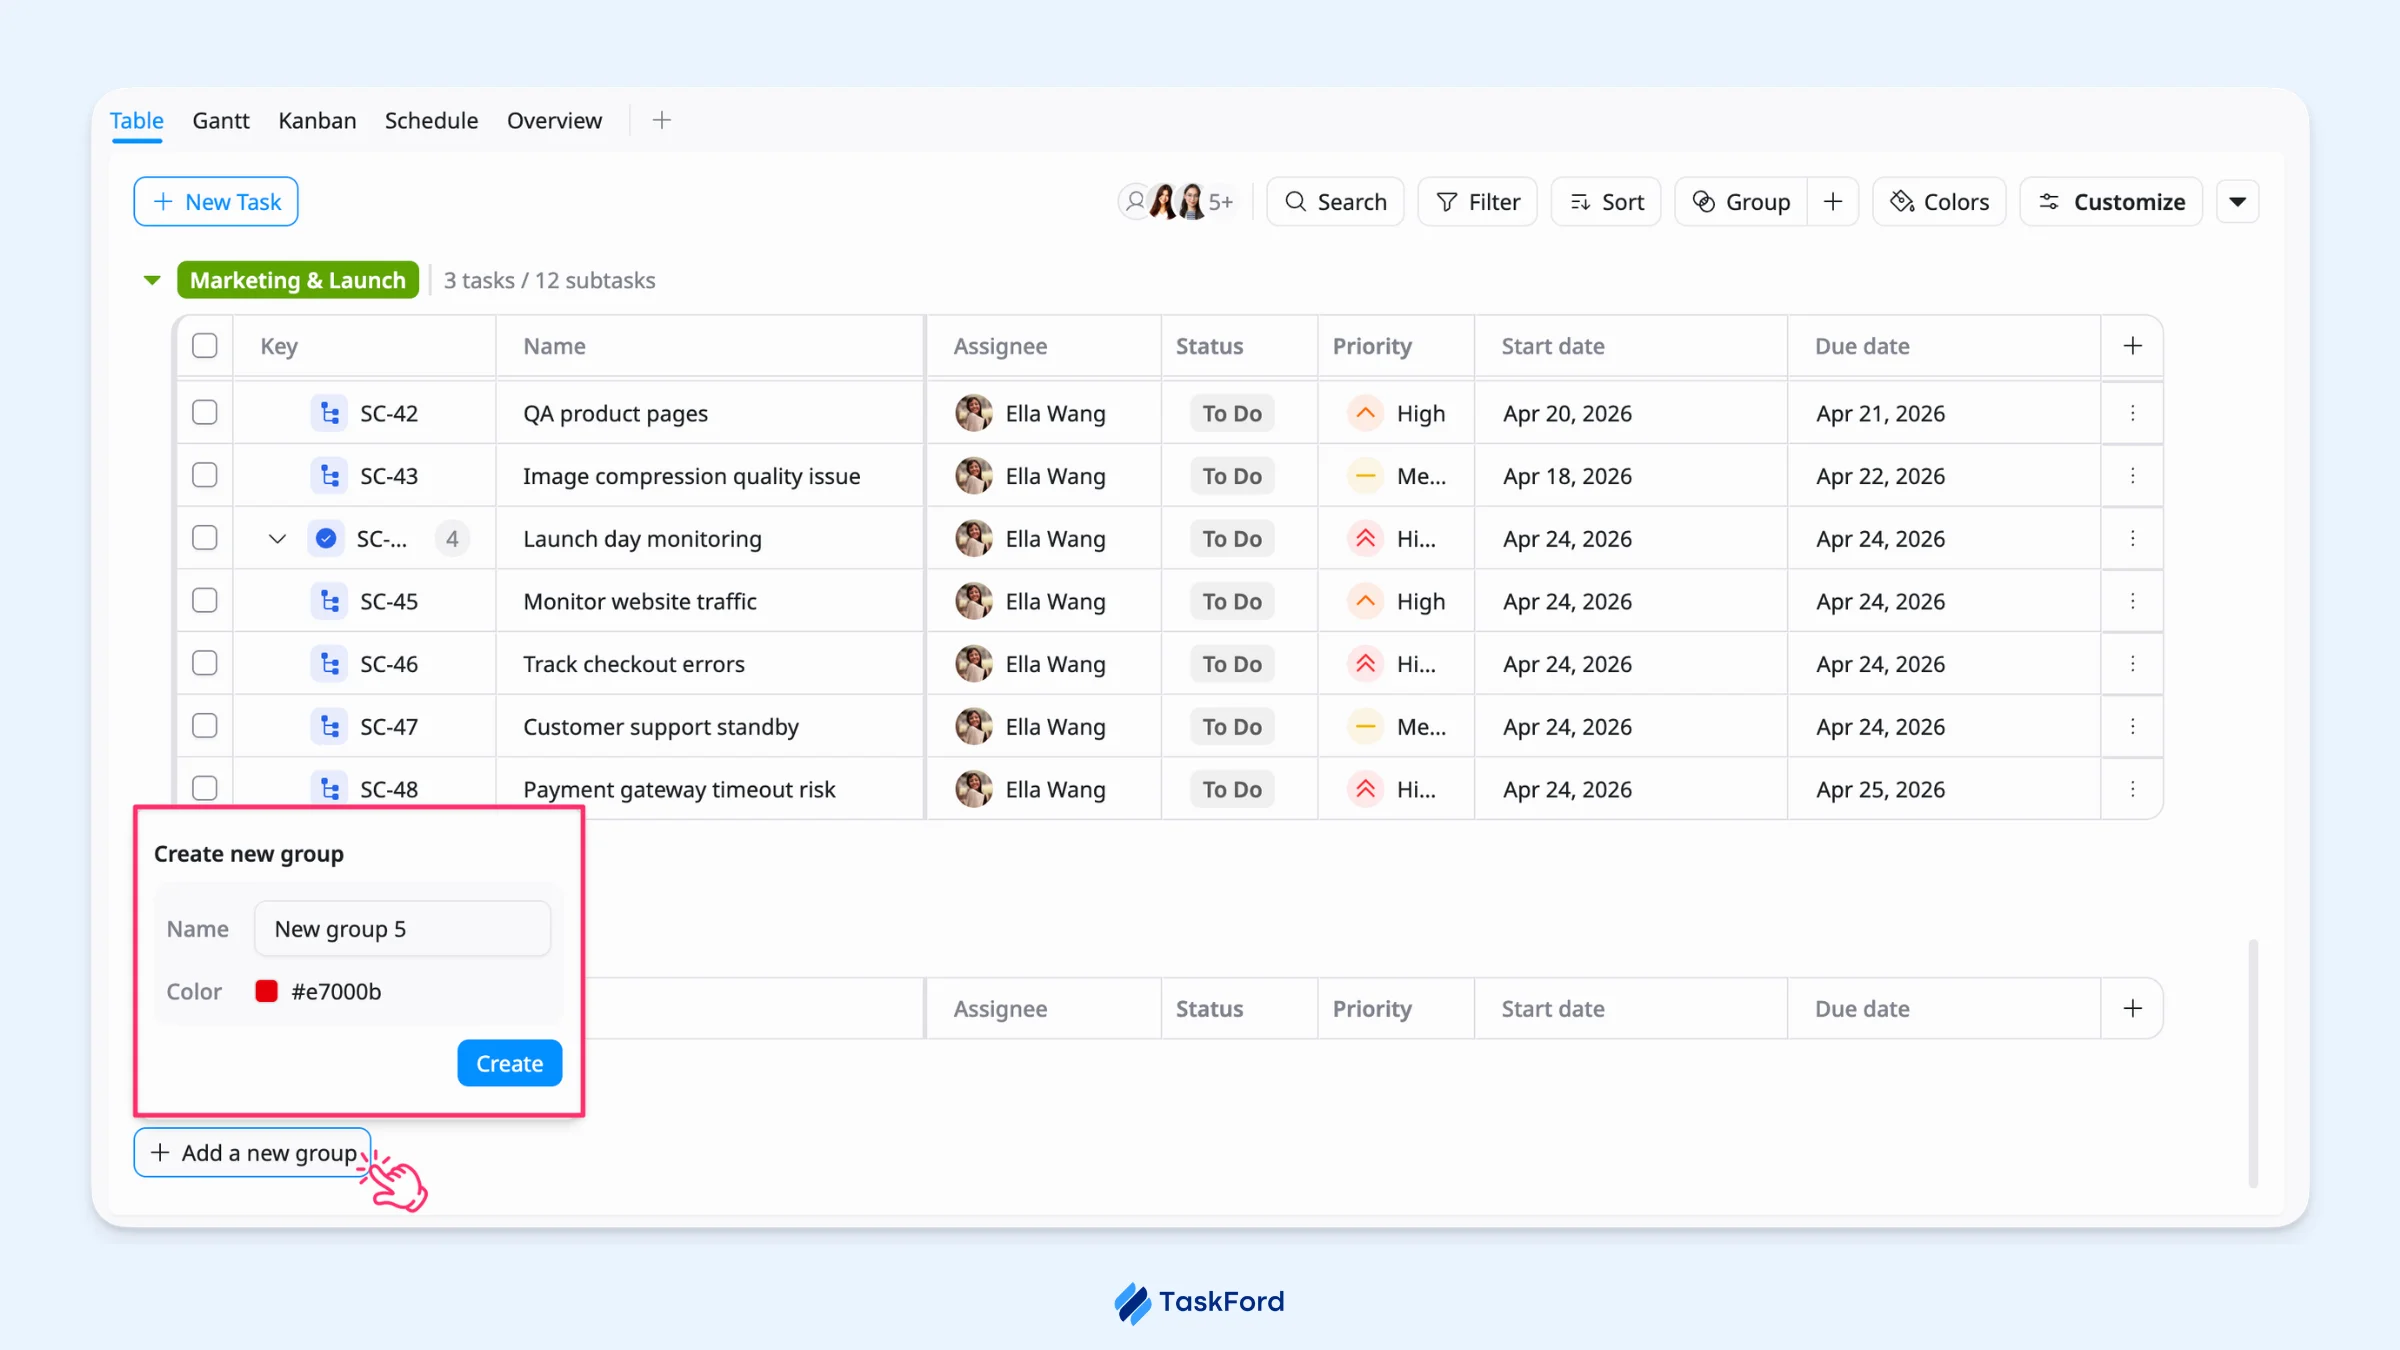Click the group Name input field
Viewport: 2400px width, 1350px height.
(402, 929)
